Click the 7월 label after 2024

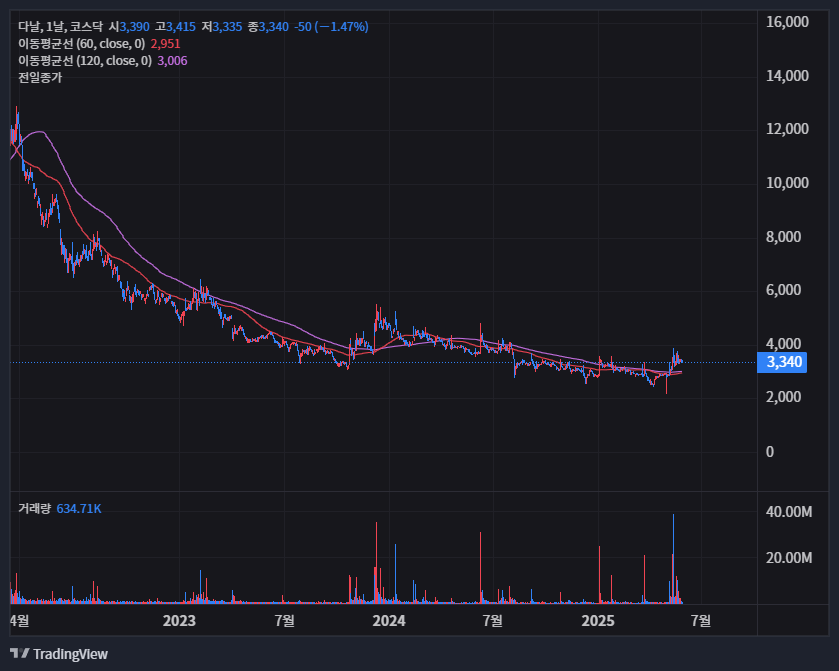pyautogui.click(x=492, y=621)
